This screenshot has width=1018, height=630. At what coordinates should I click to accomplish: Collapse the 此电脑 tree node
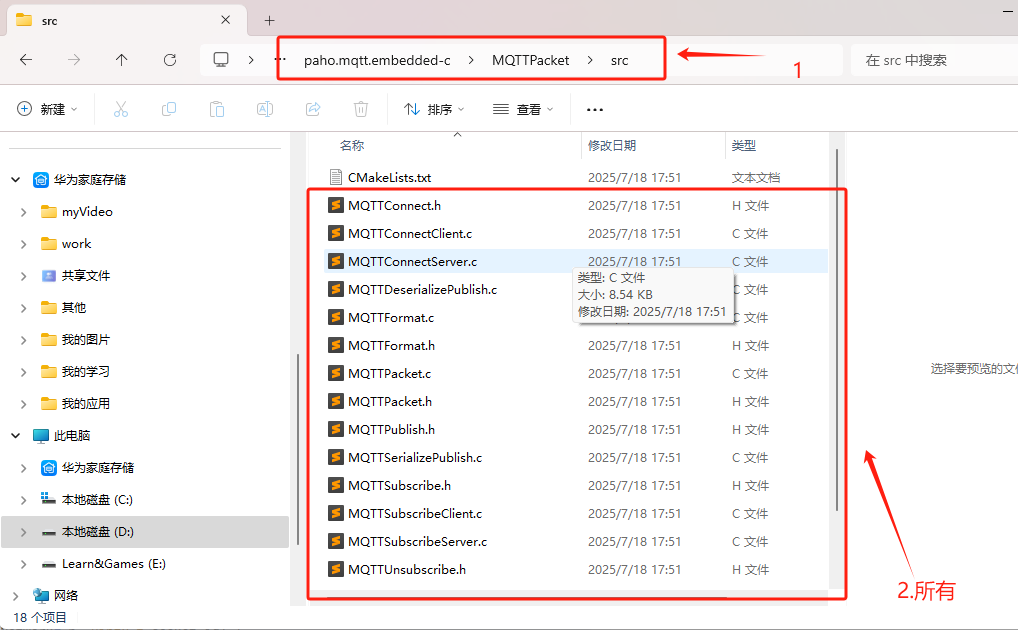tap(16, 435)
